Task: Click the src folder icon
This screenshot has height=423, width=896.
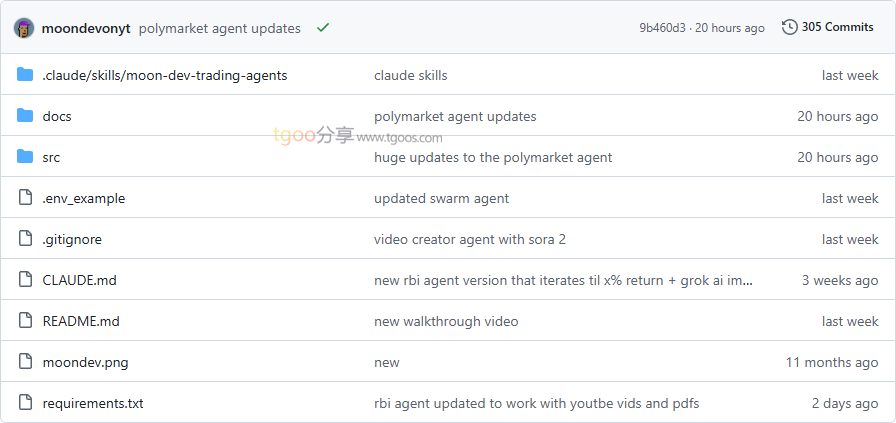Action: coord(25,157)
